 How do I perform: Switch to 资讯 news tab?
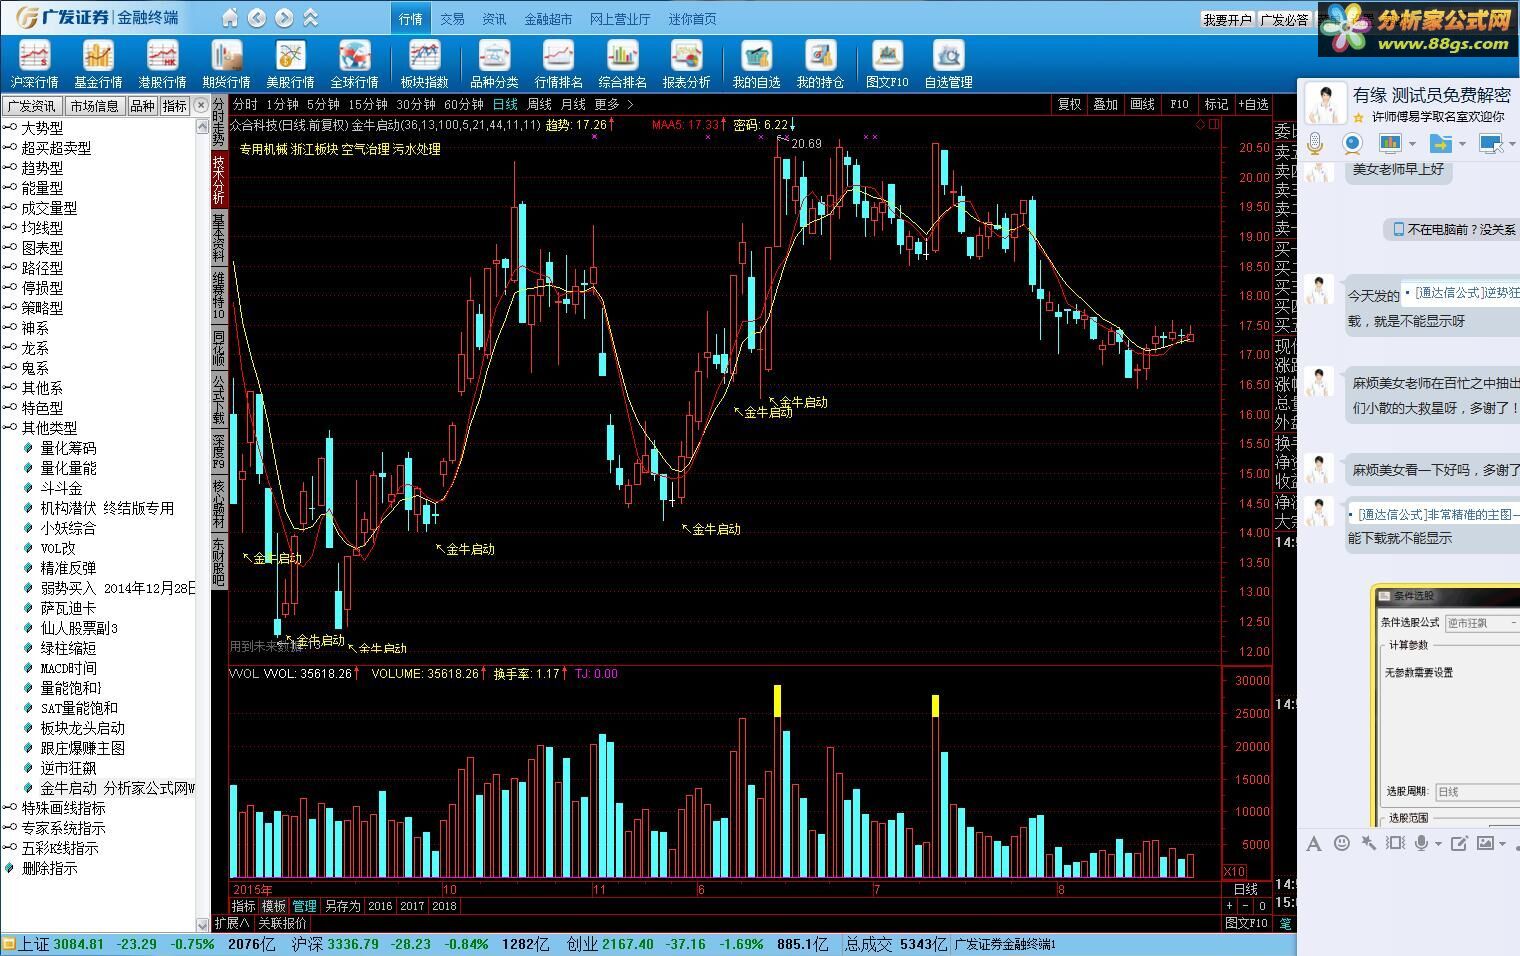tap(494, 19)
